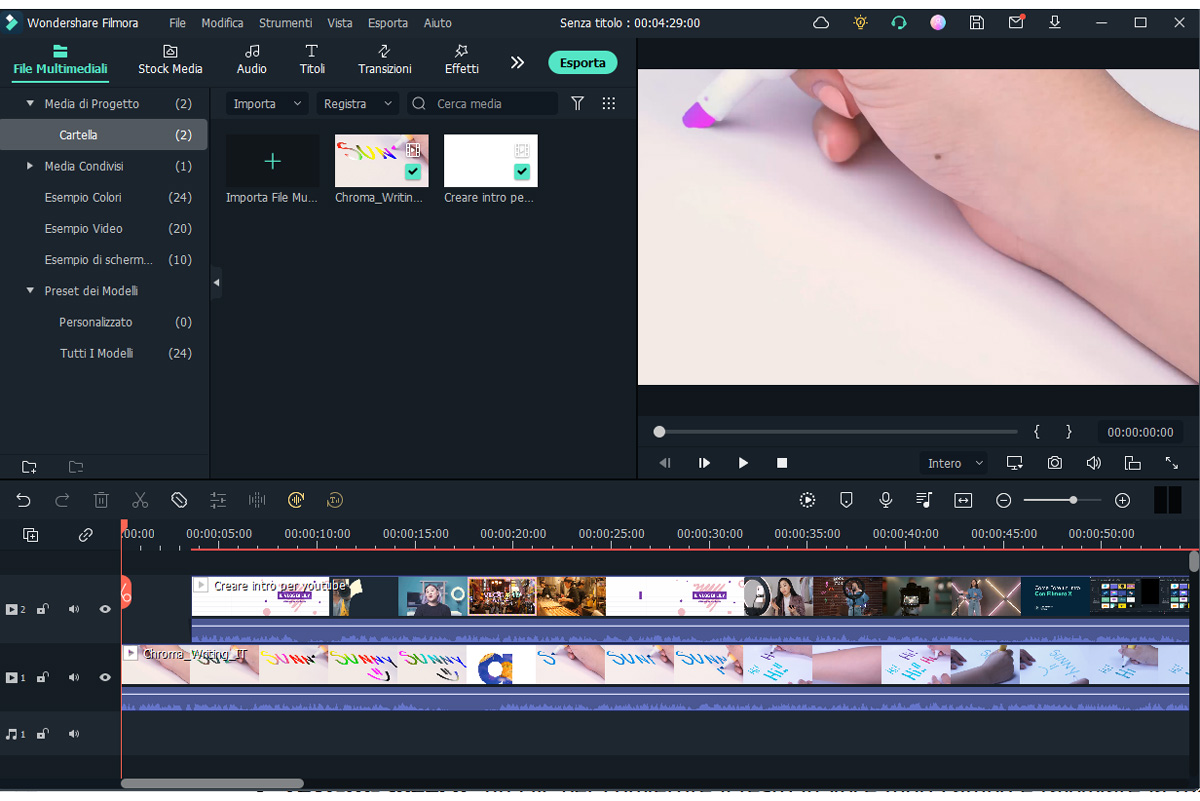Select Esempio Colori category
The width and height of the screenshot is (1200, 801).
click(83, 198)
